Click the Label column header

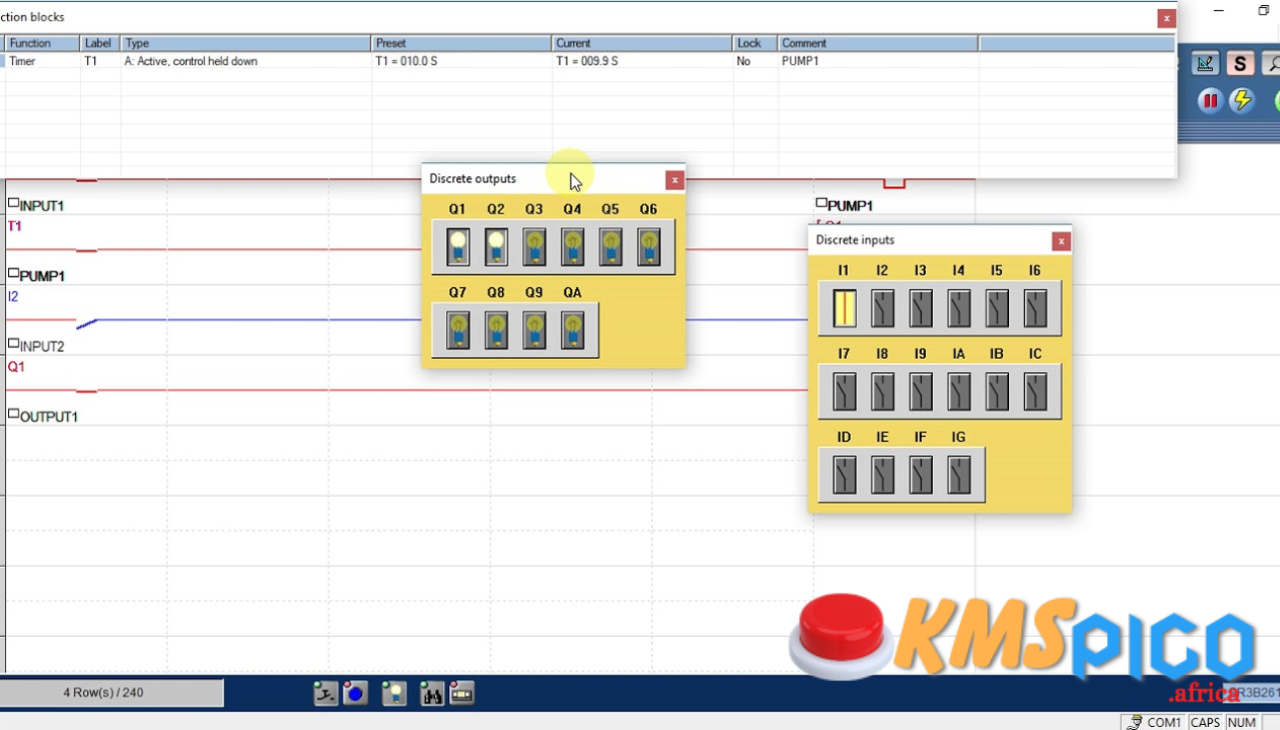click(100, 43)
